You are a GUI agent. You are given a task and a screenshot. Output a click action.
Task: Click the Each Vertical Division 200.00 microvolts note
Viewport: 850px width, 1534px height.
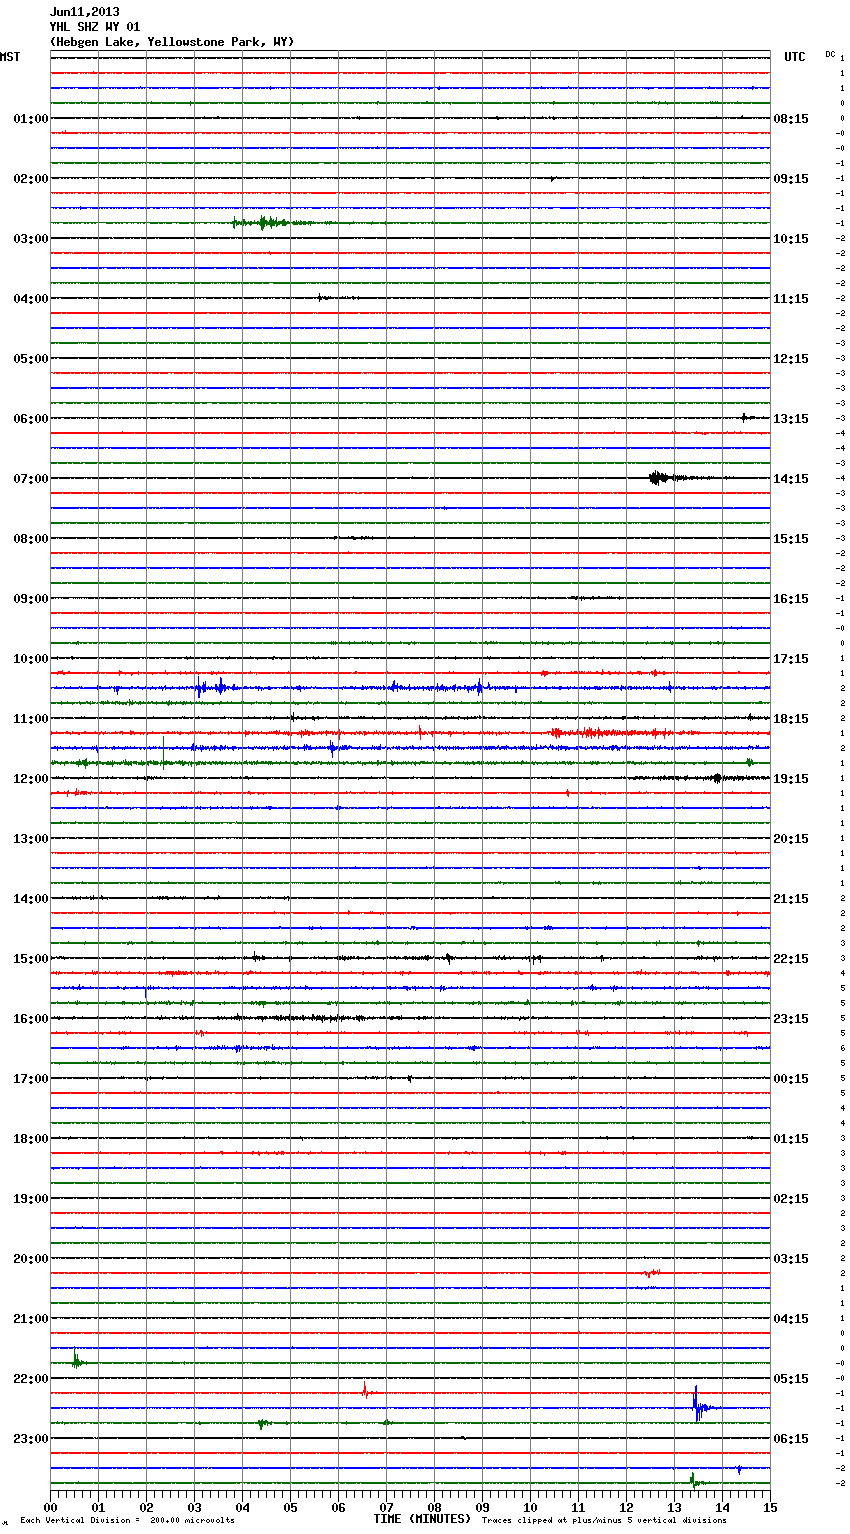pyautogui.click(x=127, y=1521)
